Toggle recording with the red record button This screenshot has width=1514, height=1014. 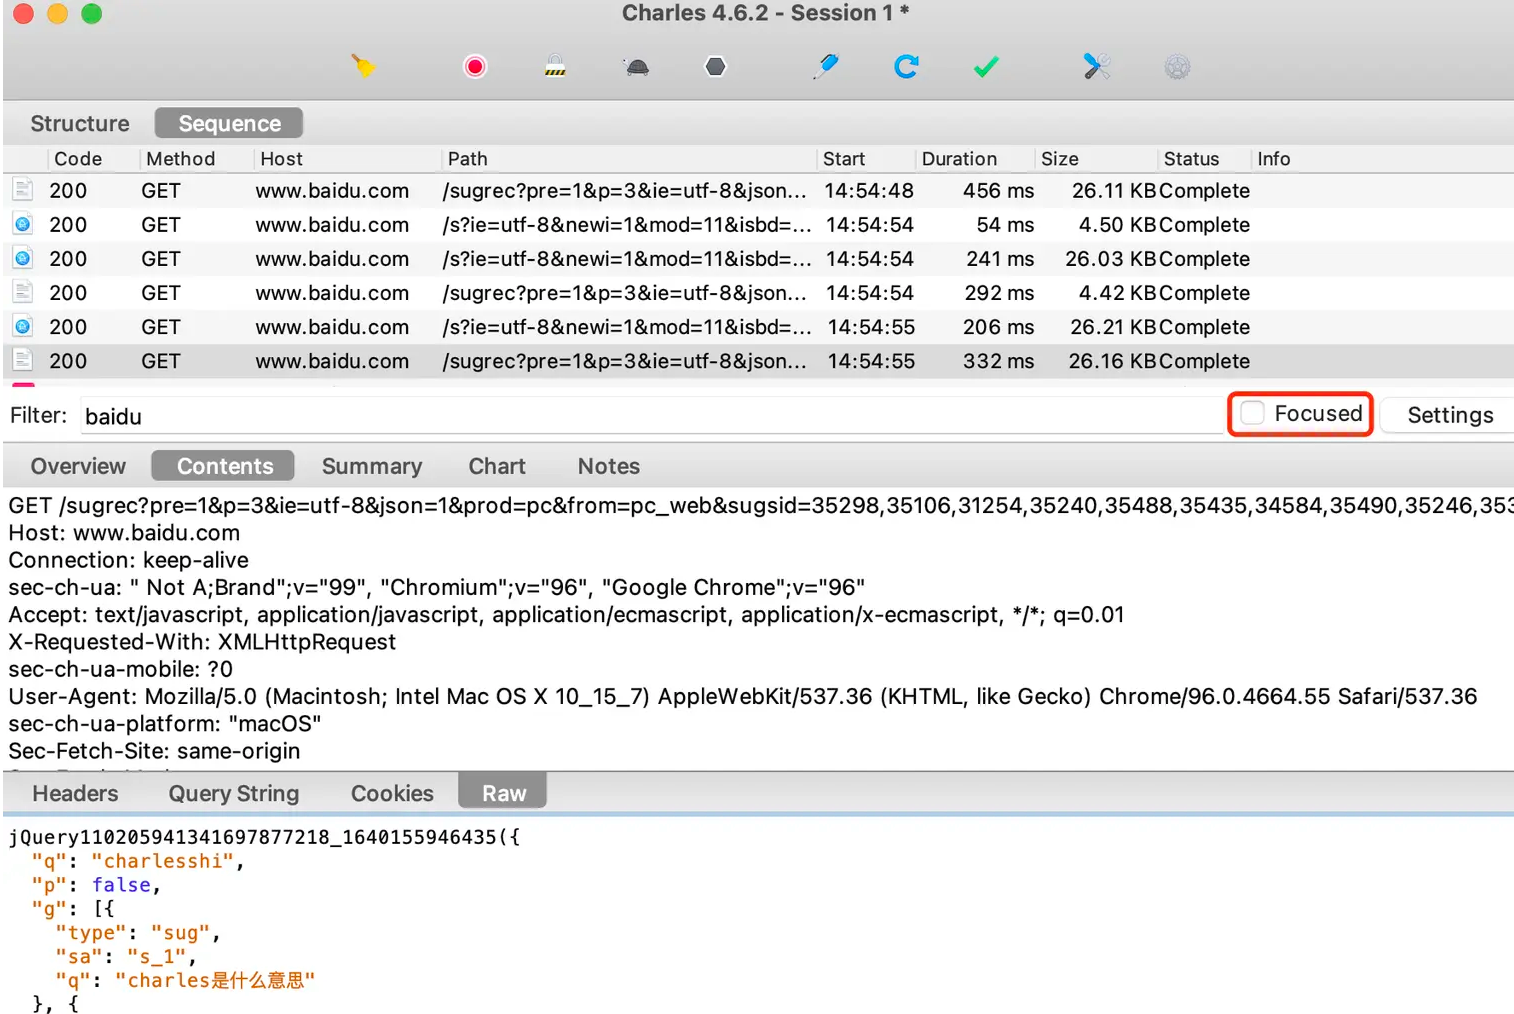click(x=475, y=66)
